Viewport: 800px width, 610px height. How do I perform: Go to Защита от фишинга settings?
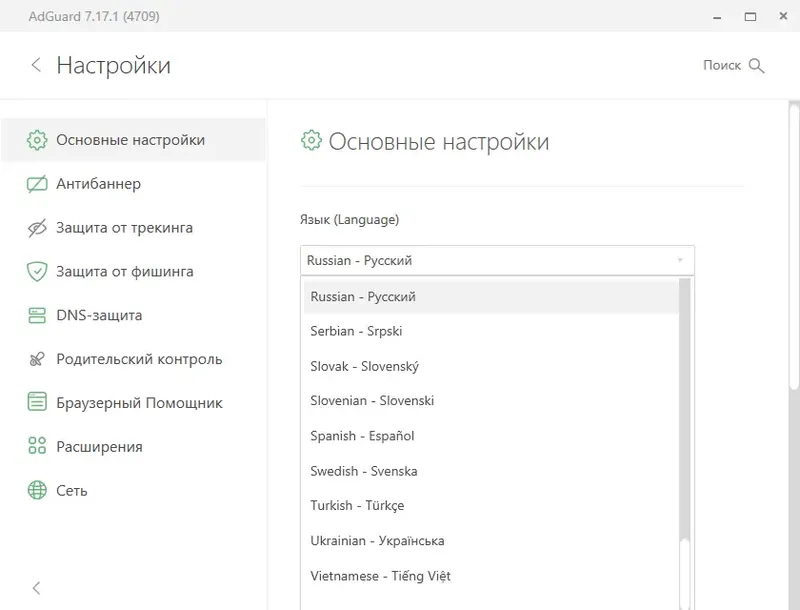point(134,271)
